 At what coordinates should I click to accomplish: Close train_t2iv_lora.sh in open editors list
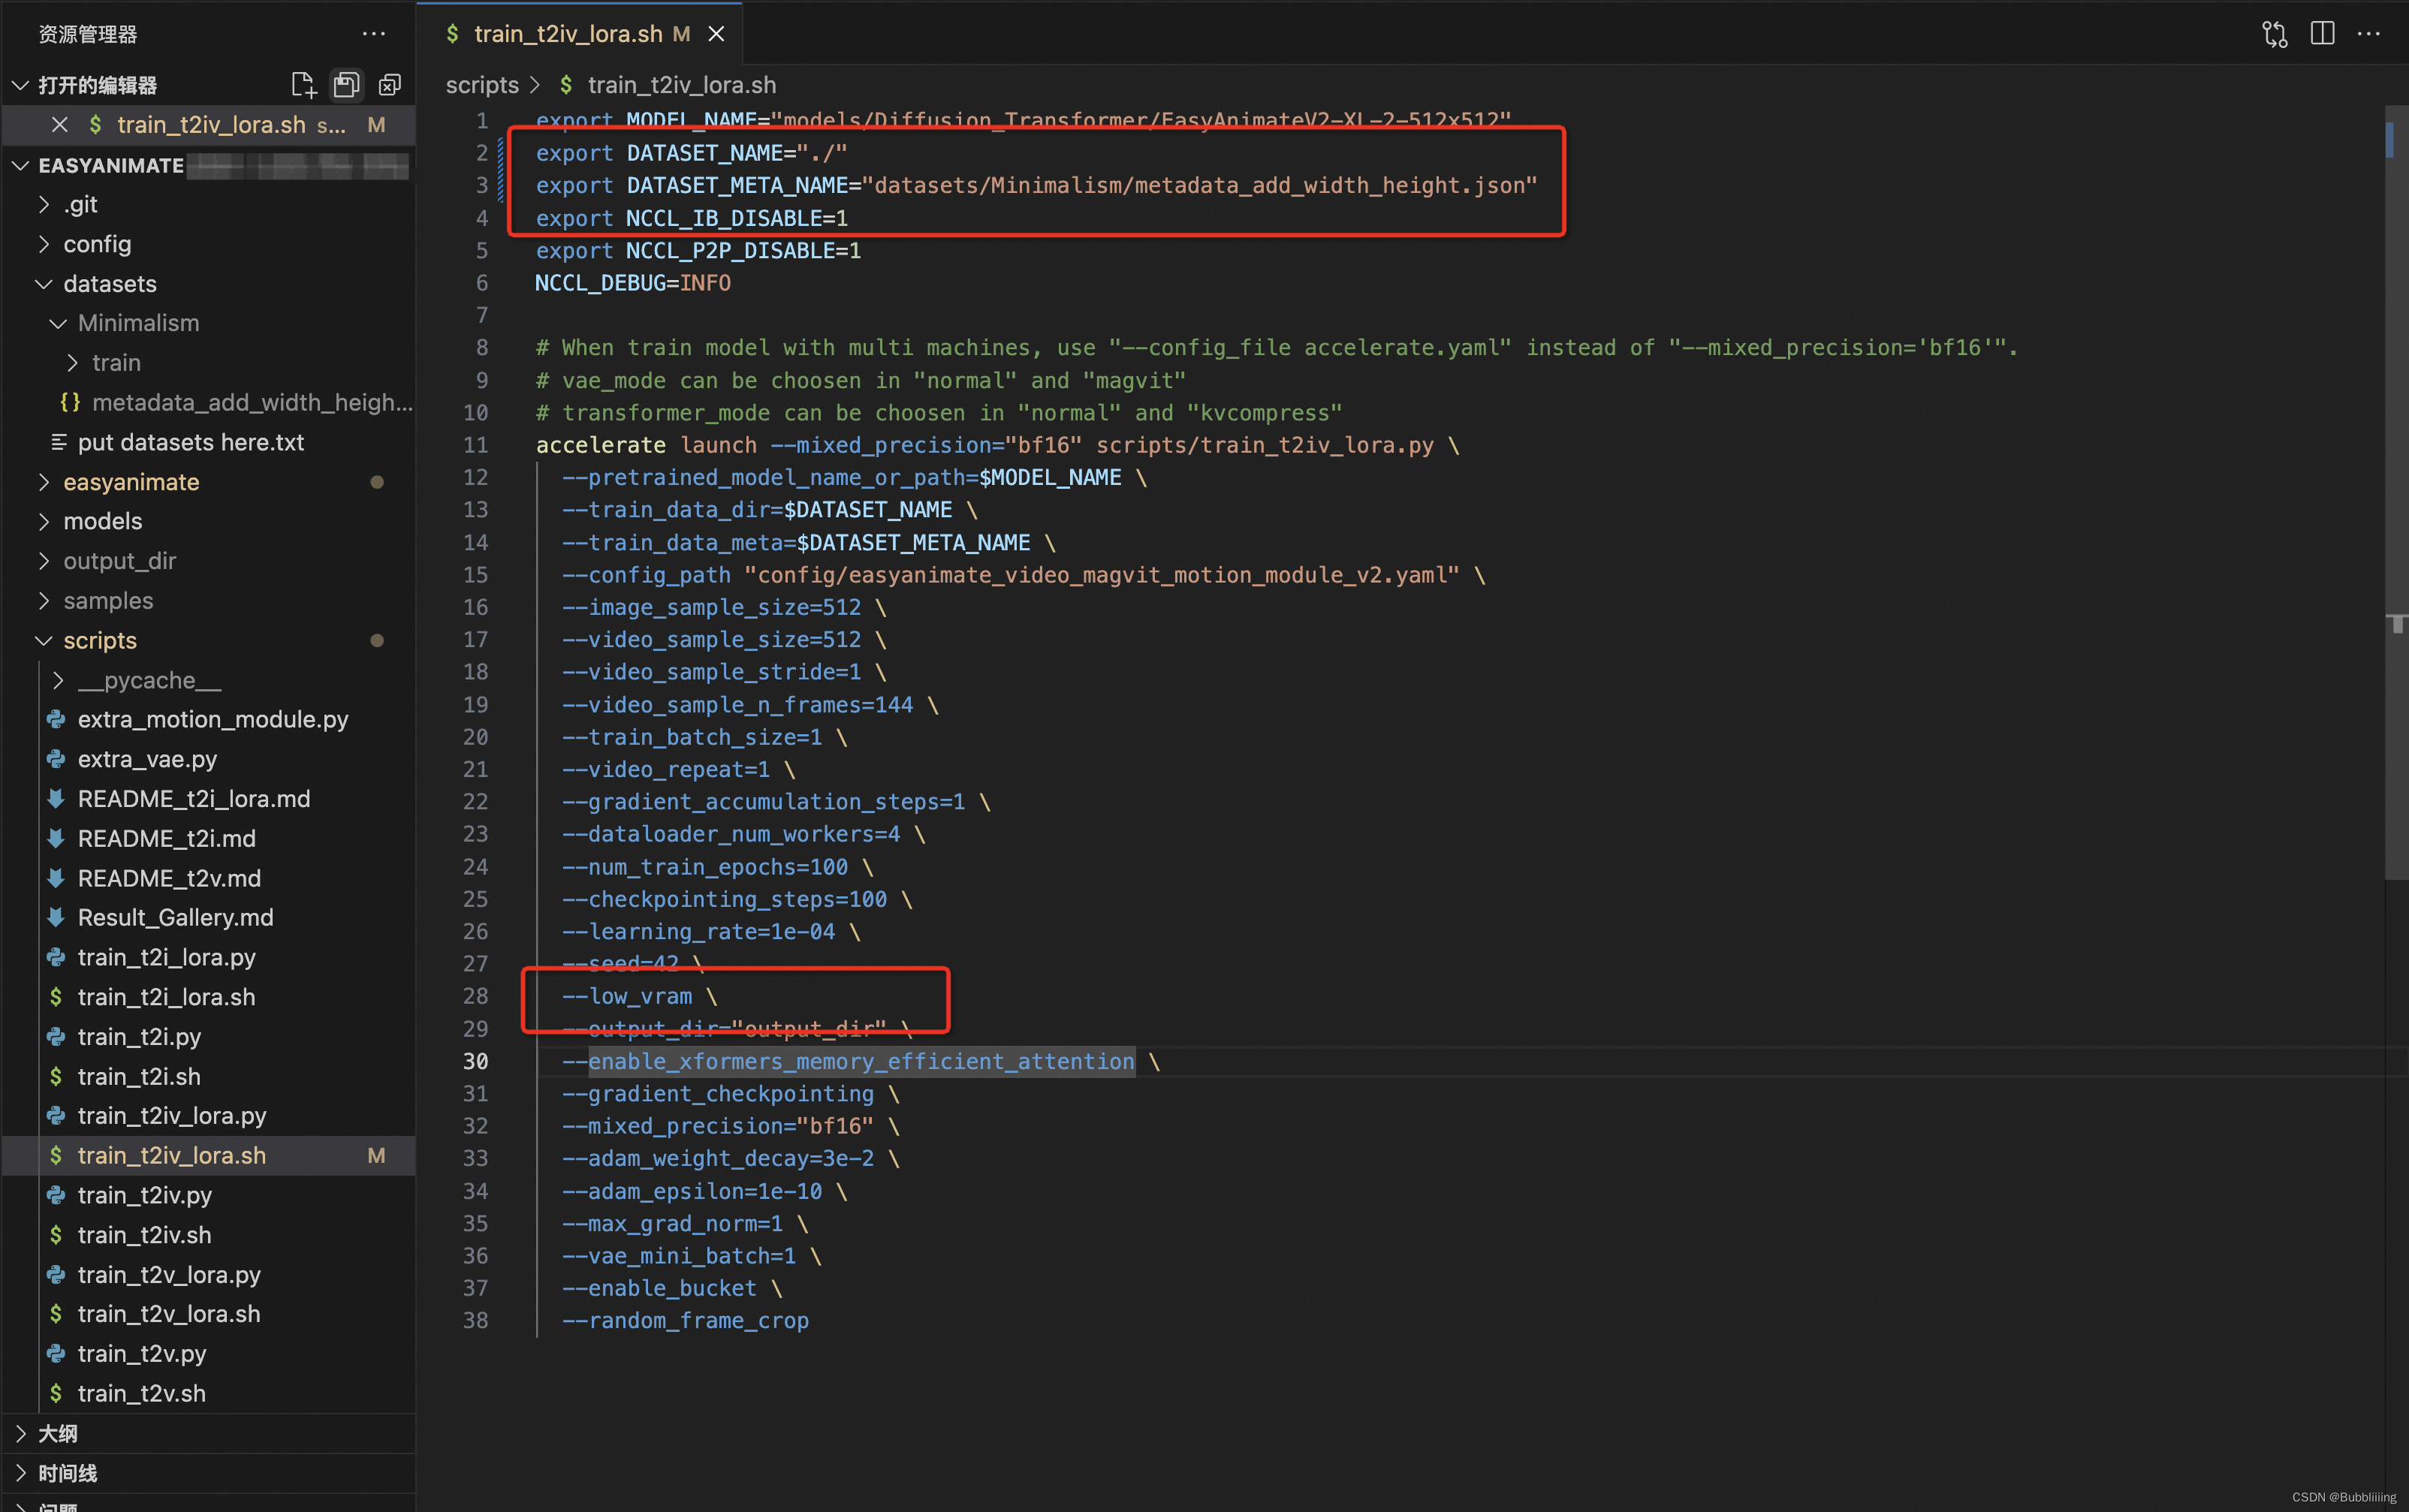click(x=60, y=125)
